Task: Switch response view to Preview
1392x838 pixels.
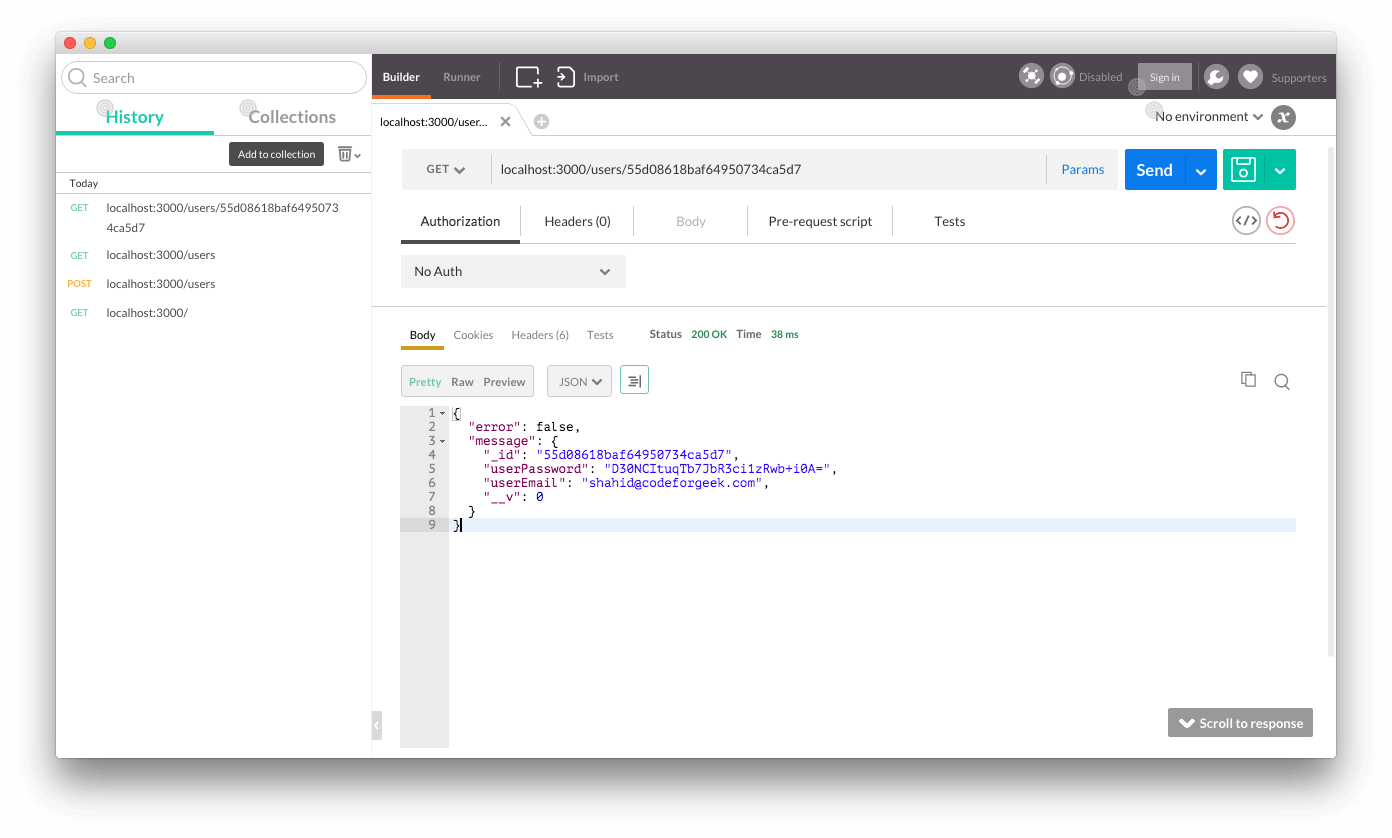Action: click(504, 382)
